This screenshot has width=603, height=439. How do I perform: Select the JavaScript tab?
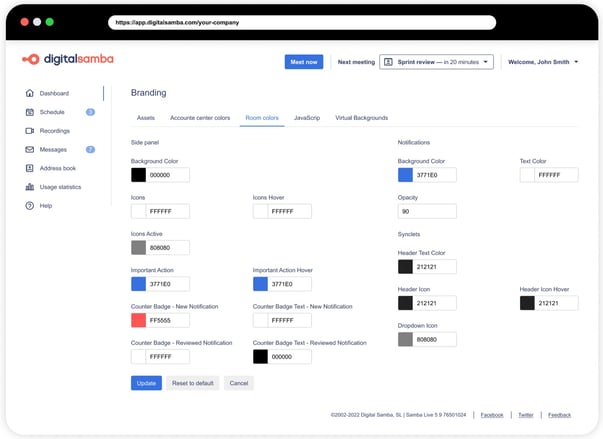point(307,118)
